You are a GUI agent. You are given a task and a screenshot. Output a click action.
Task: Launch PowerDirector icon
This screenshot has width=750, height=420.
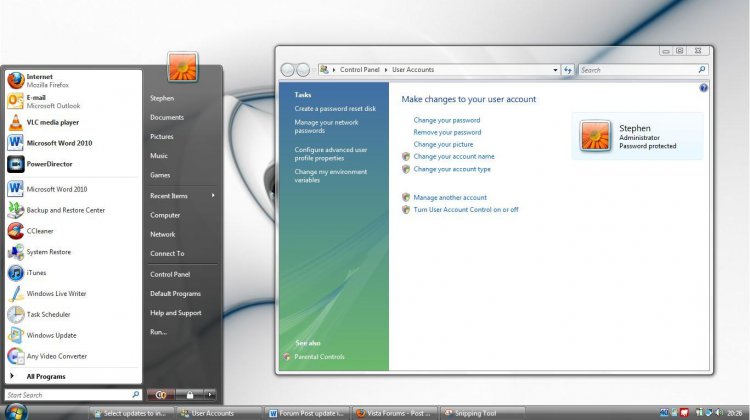click(16, 164)
